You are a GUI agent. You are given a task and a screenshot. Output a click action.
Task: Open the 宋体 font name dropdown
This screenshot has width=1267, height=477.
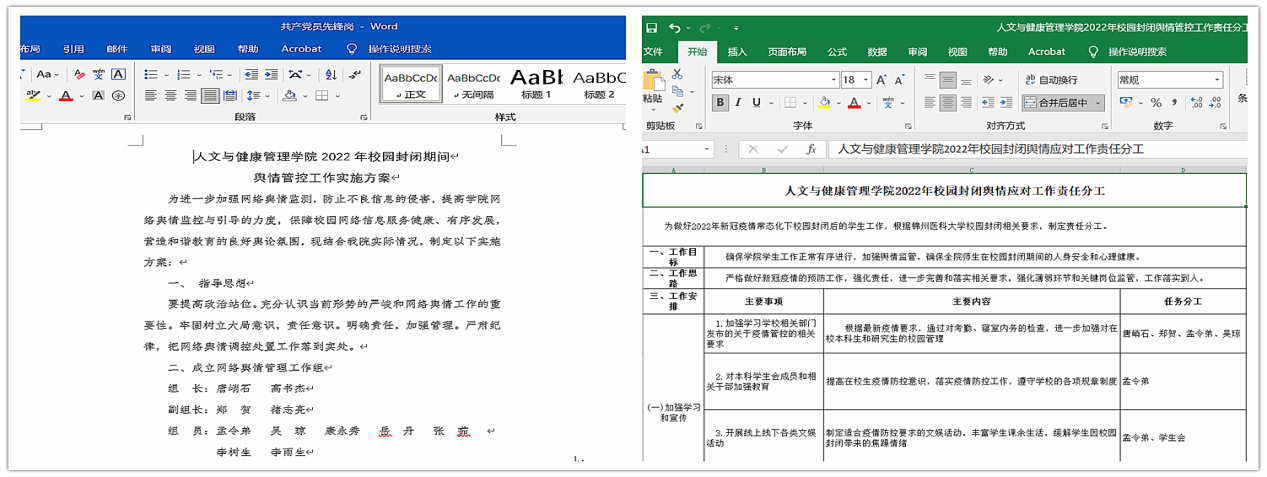831,80
